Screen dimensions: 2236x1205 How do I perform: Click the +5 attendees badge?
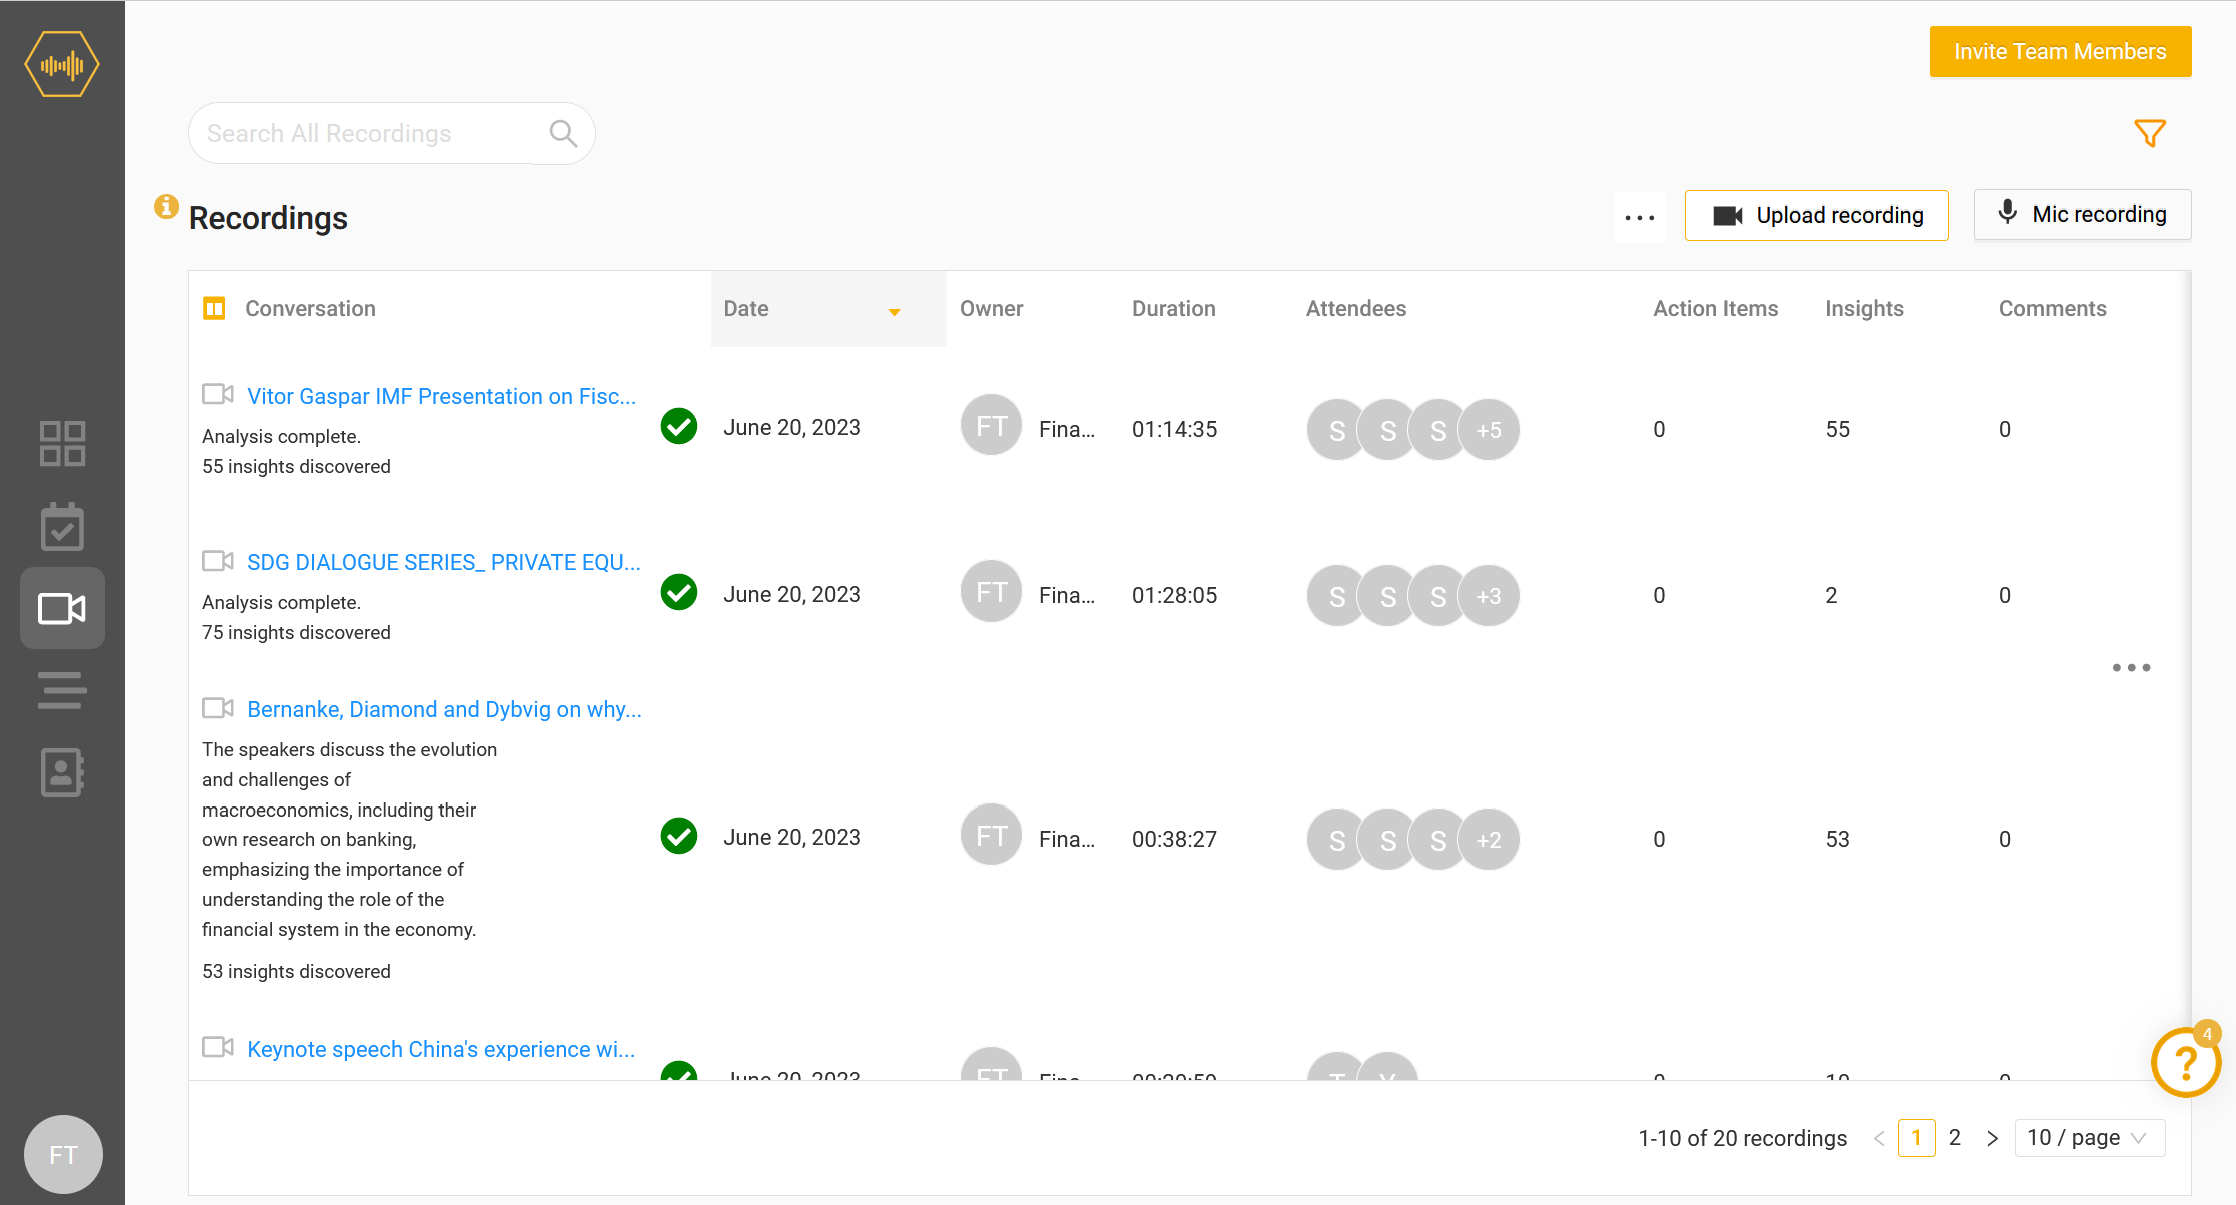(x=1489, y=430)
